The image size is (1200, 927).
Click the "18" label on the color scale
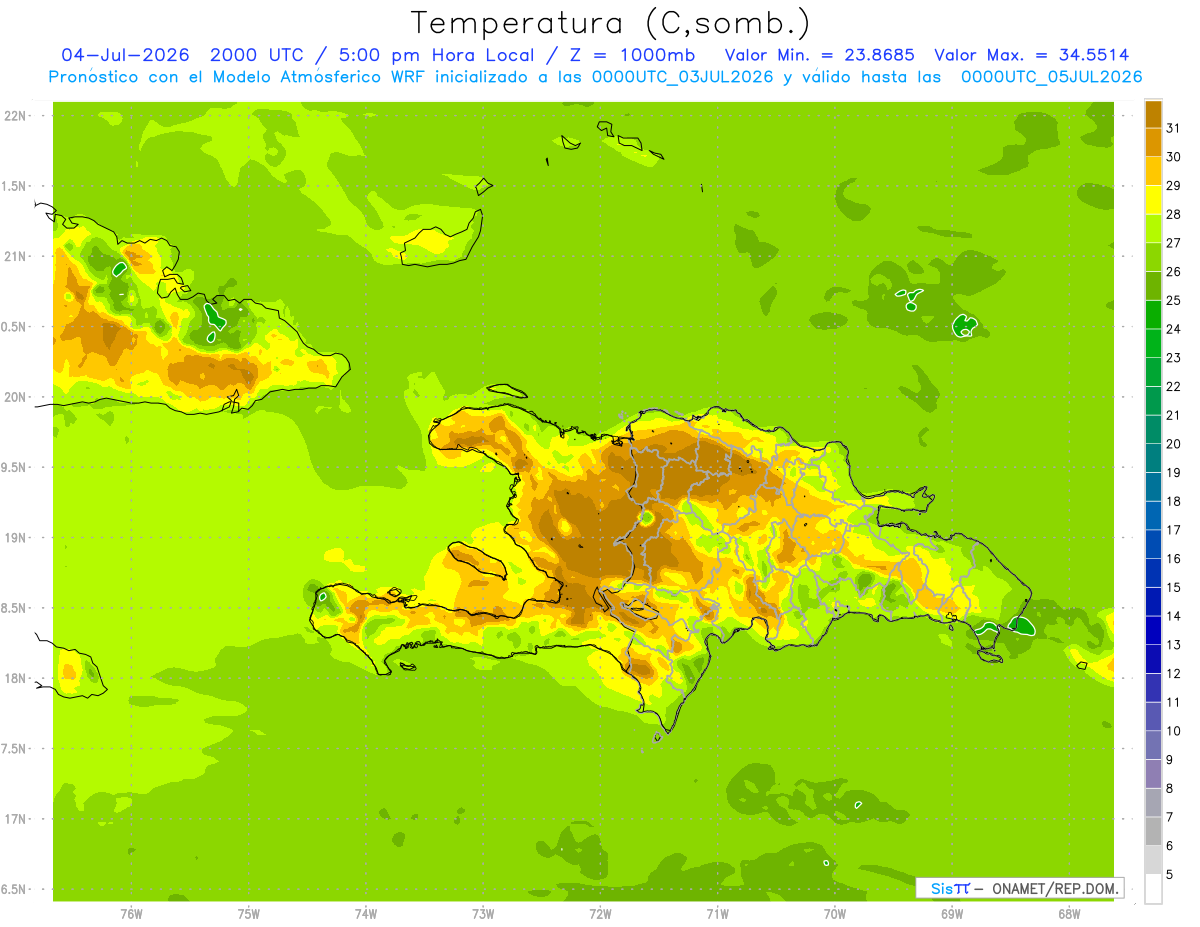tap(1173, 501)
